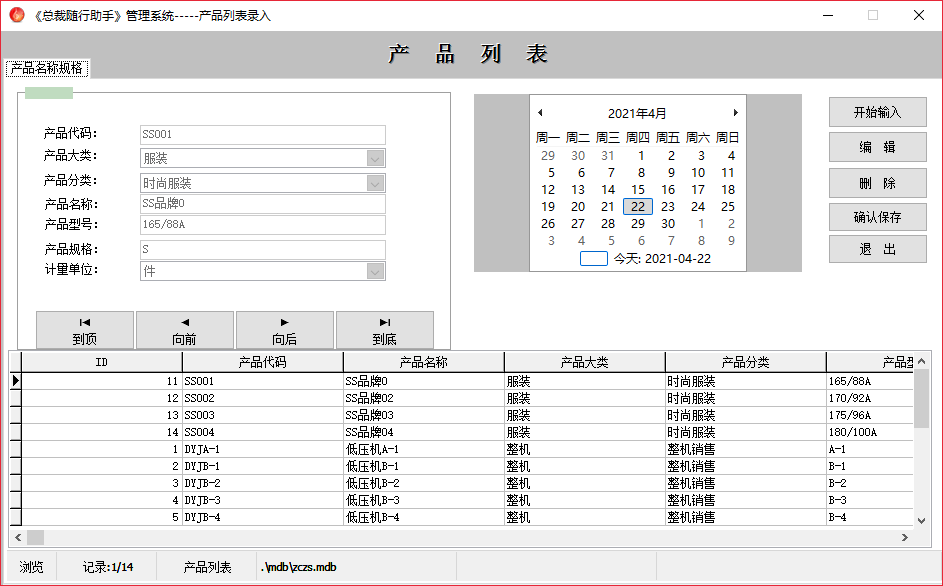Click the horizontal scrollbar right arrow
Image resolution: width=943 pixels, height=586 pixels.
click(x=905, y=537)
